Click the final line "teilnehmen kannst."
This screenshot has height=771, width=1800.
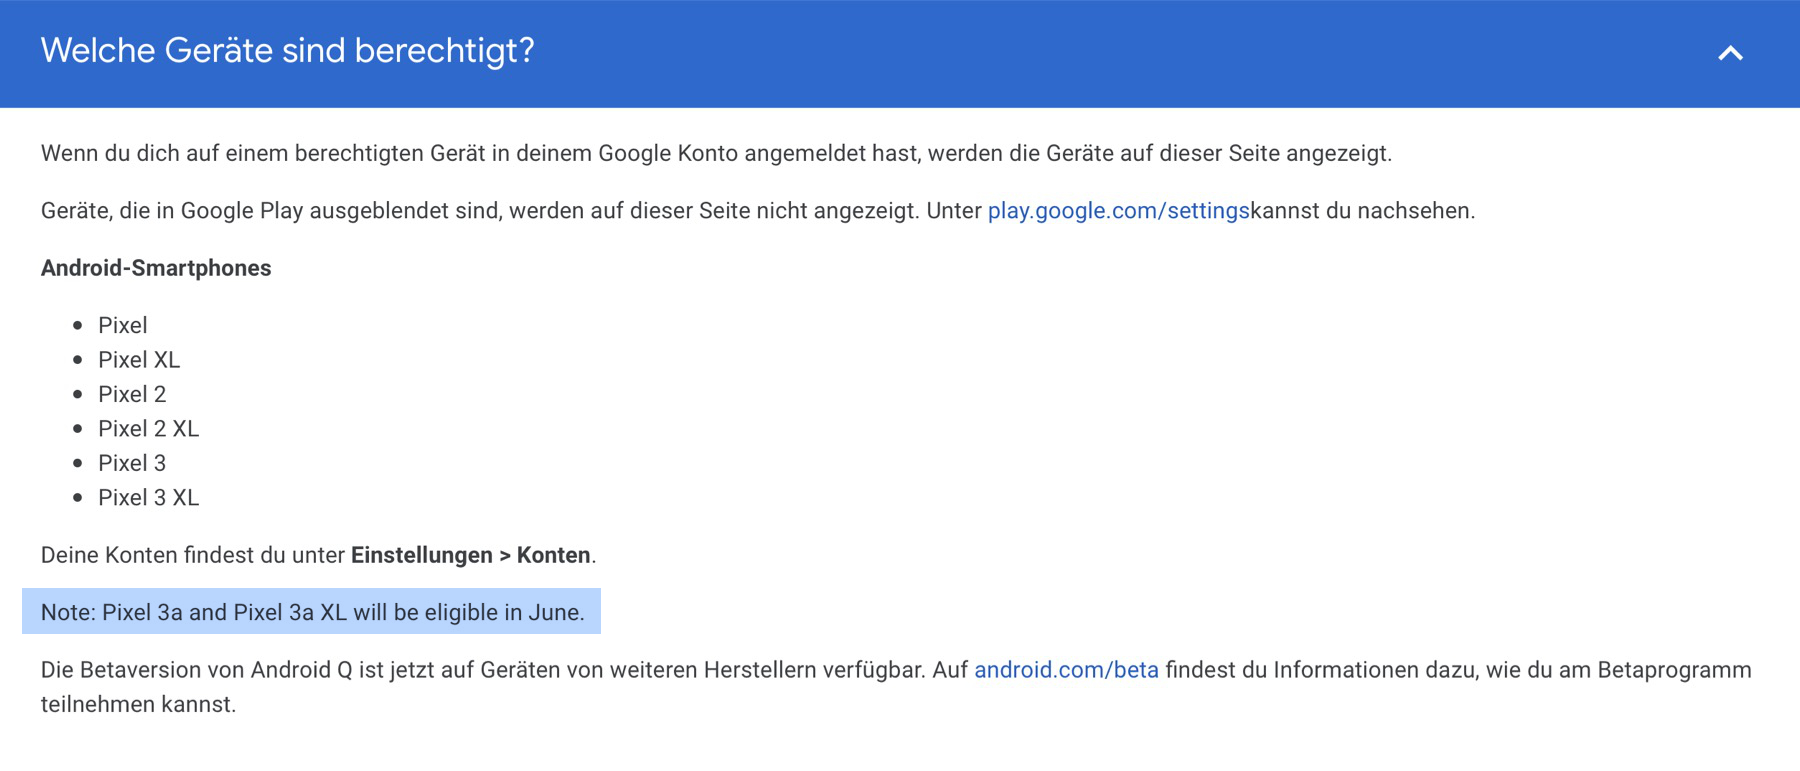[x=138, y=705]
